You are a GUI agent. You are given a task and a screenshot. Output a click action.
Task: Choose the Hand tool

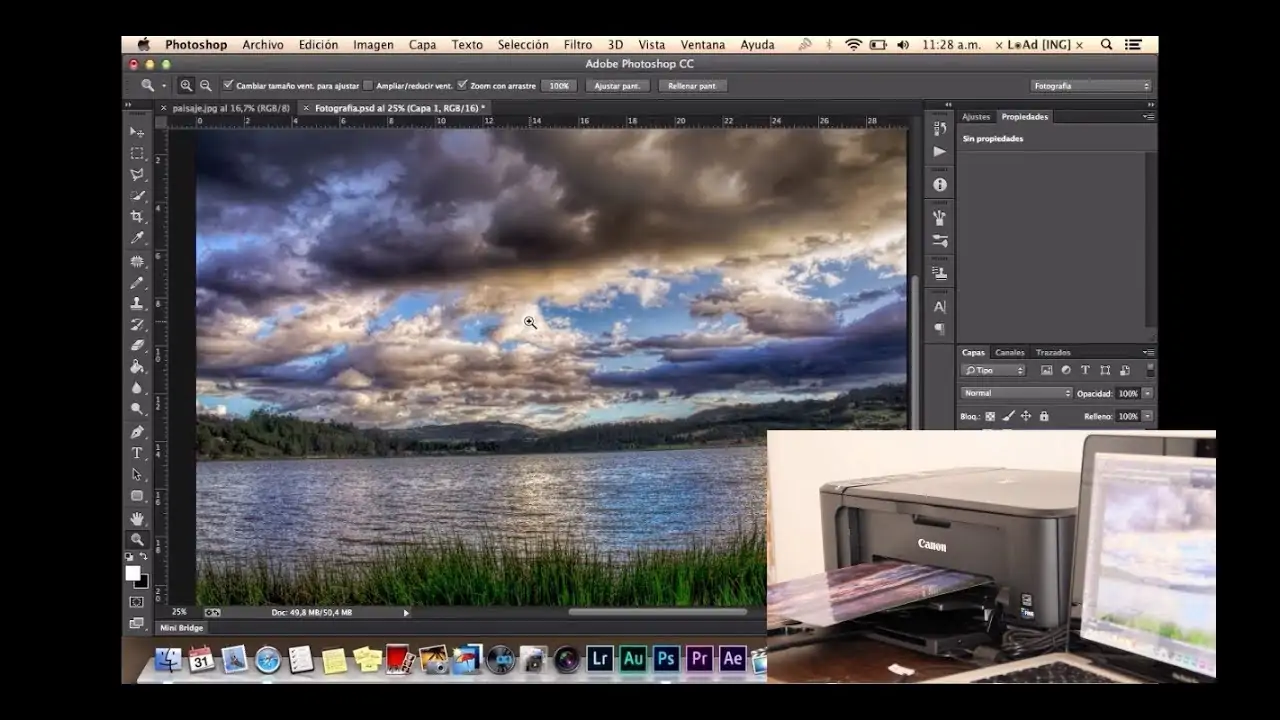pyautogui.click(x=137, y=518)
